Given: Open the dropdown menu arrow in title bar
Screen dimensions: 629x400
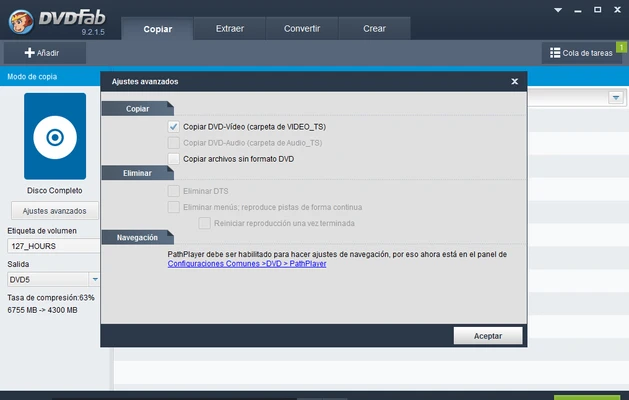Looking at the screenshot, I should point(558,10).
